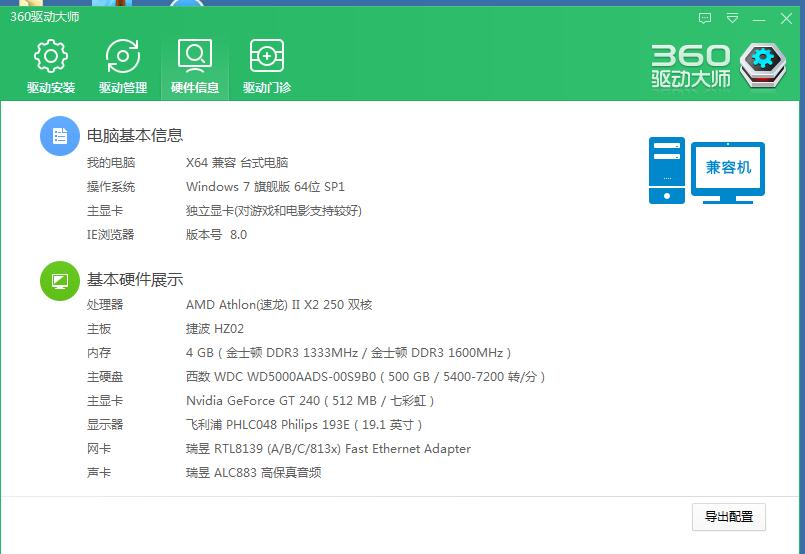Viewport: 805px width, 554px height.
Task: Click the 操作系统 label
Action: (111, 186)
